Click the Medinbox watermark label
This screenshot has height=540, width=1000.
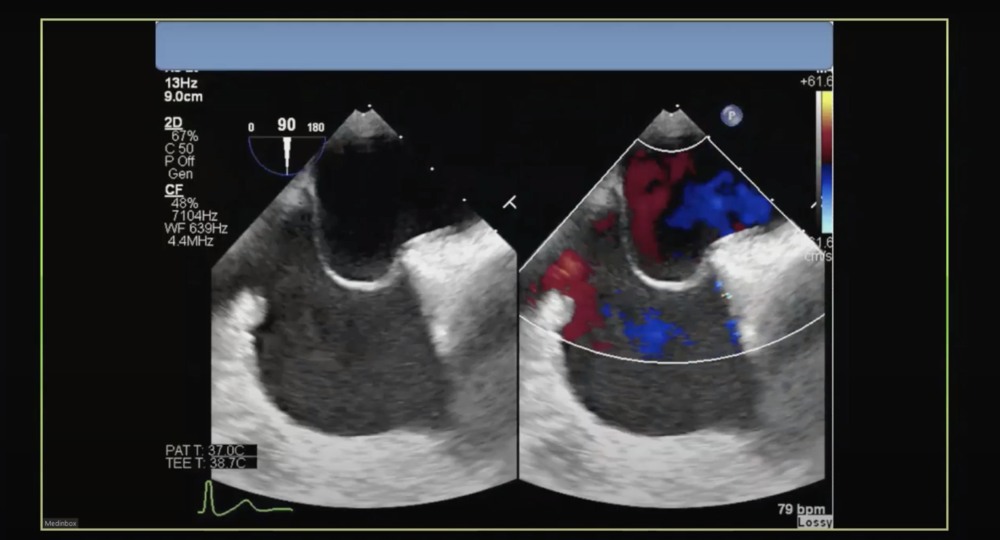click(60, 523)
